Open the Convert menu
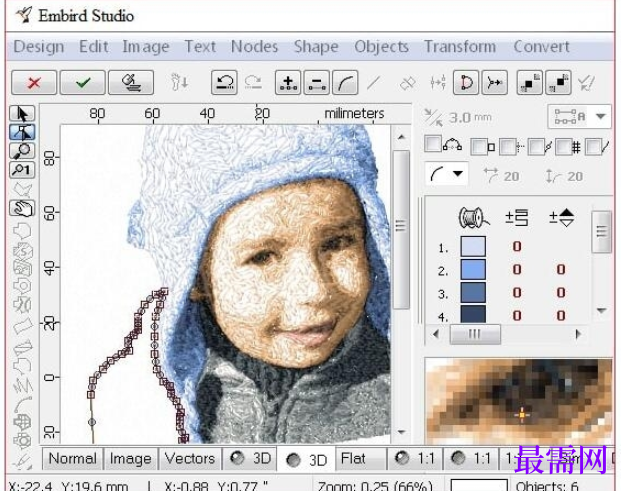Image resolution: width=626 pixels, height=491 pixels. point(541,47)
